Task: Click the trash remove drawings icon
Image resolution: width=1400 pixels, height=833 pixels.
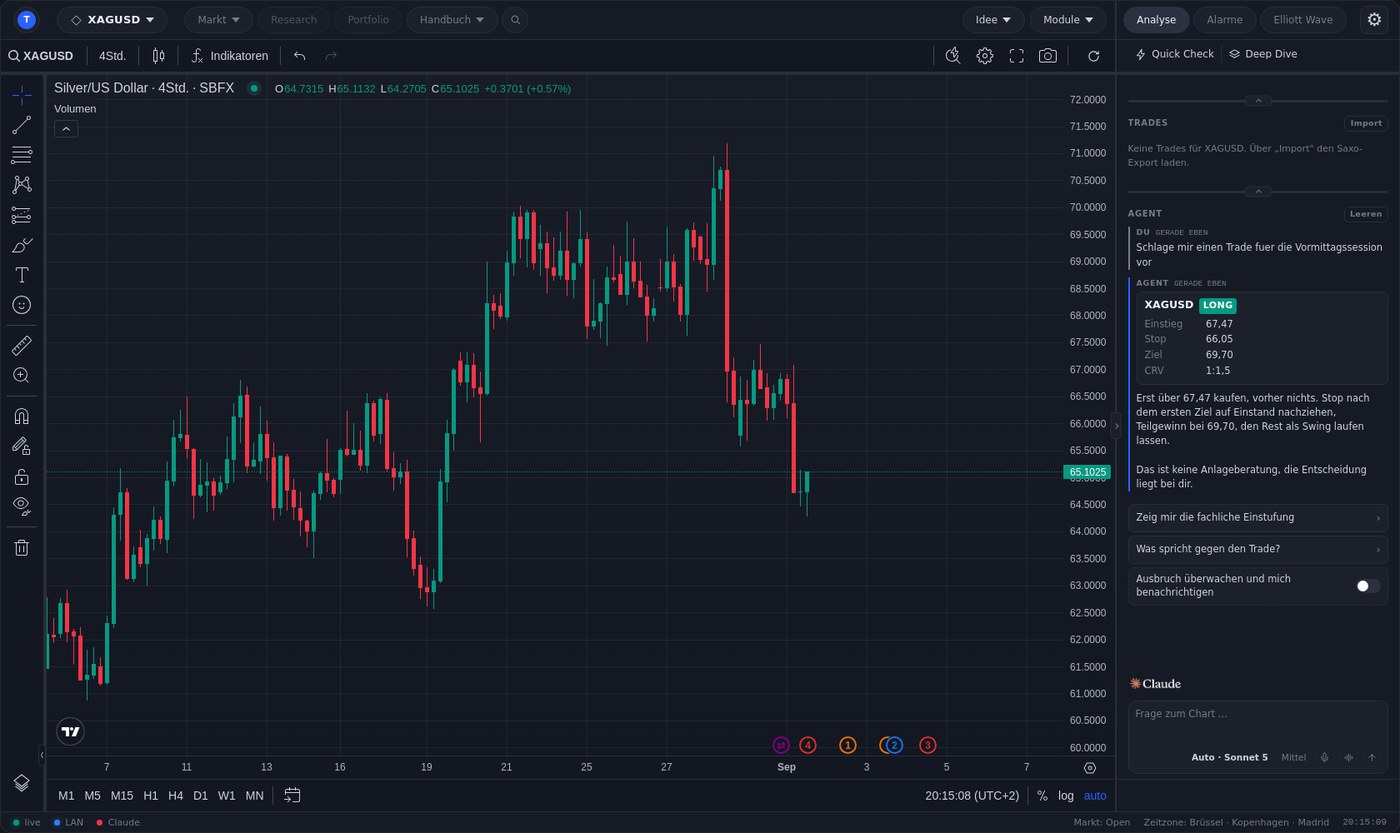Action: point(21,547)
